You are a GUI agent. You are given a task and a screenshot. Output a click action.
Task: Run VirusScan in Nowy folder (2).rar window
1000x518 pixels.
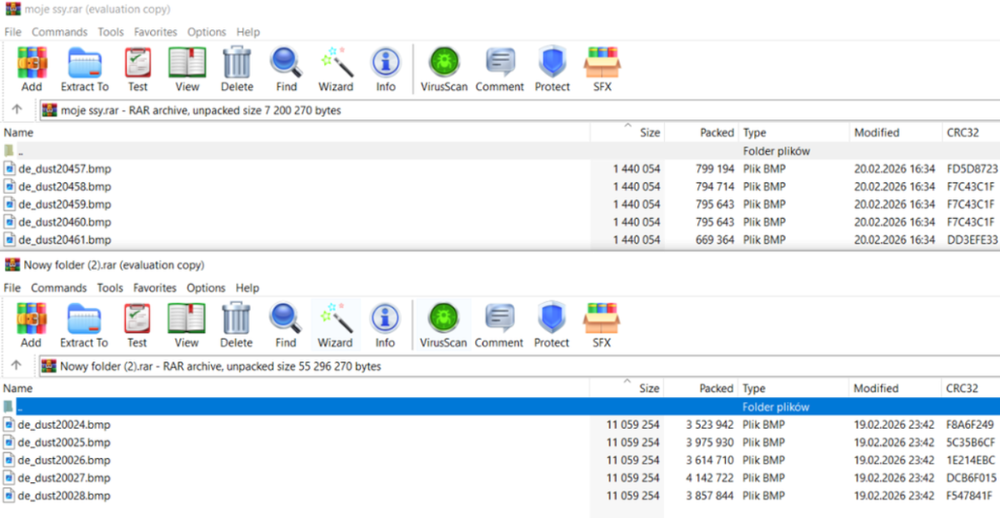tap(443, 324)
